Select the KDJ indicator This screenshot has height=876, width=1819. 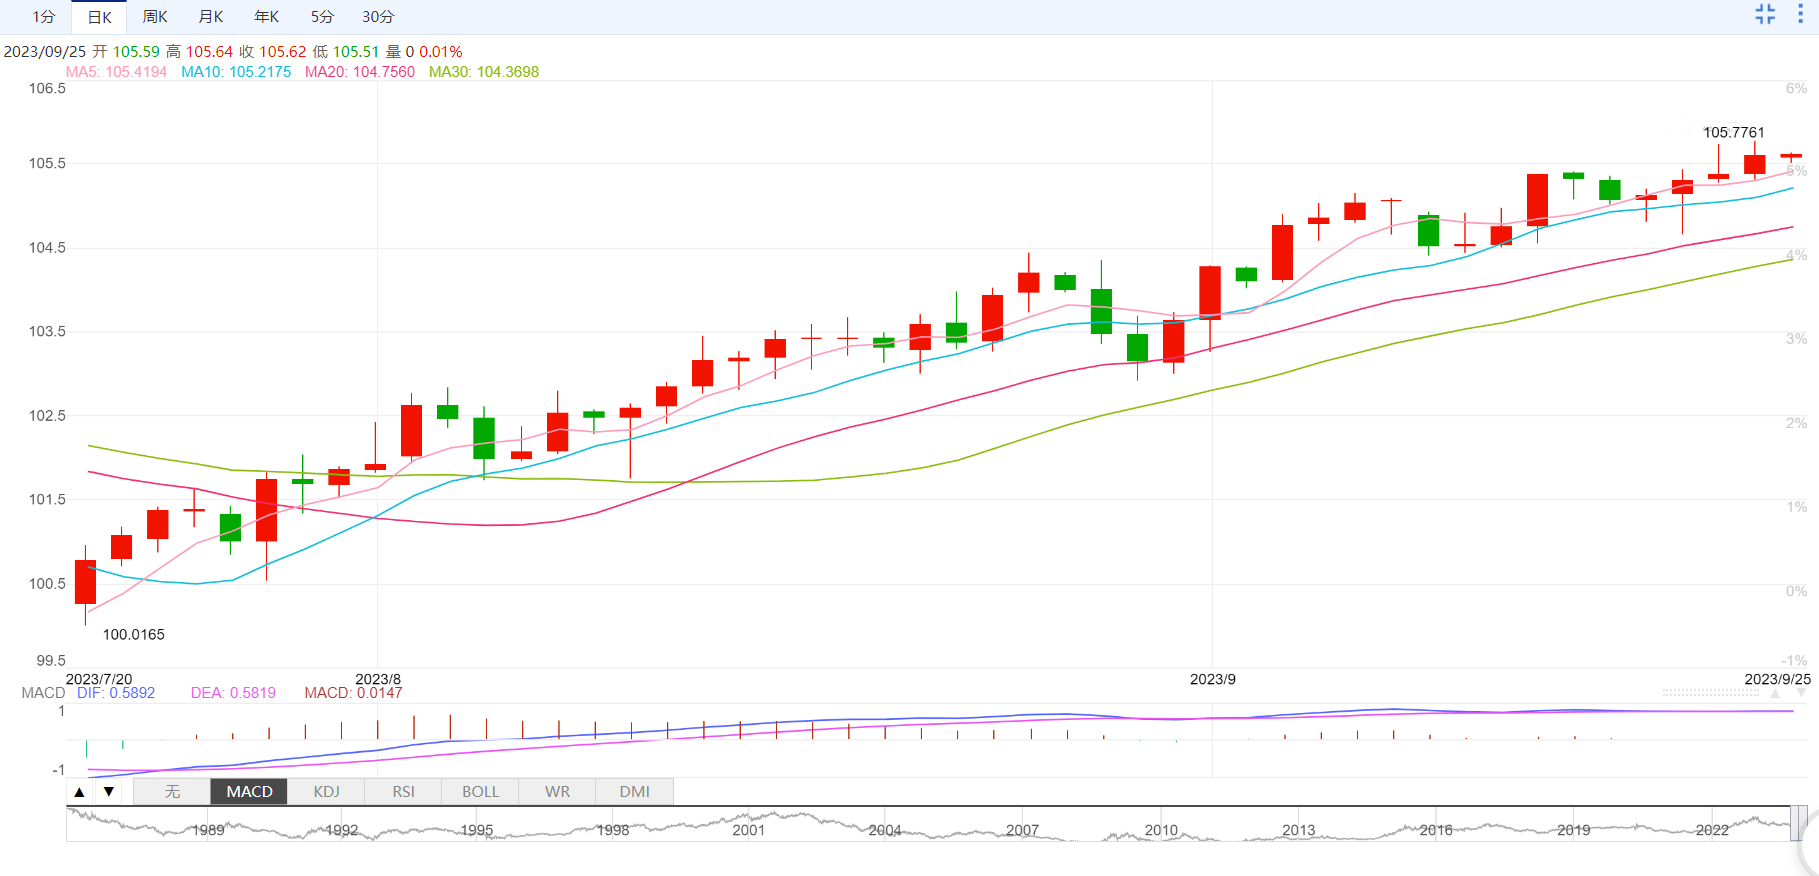point(326,792)
